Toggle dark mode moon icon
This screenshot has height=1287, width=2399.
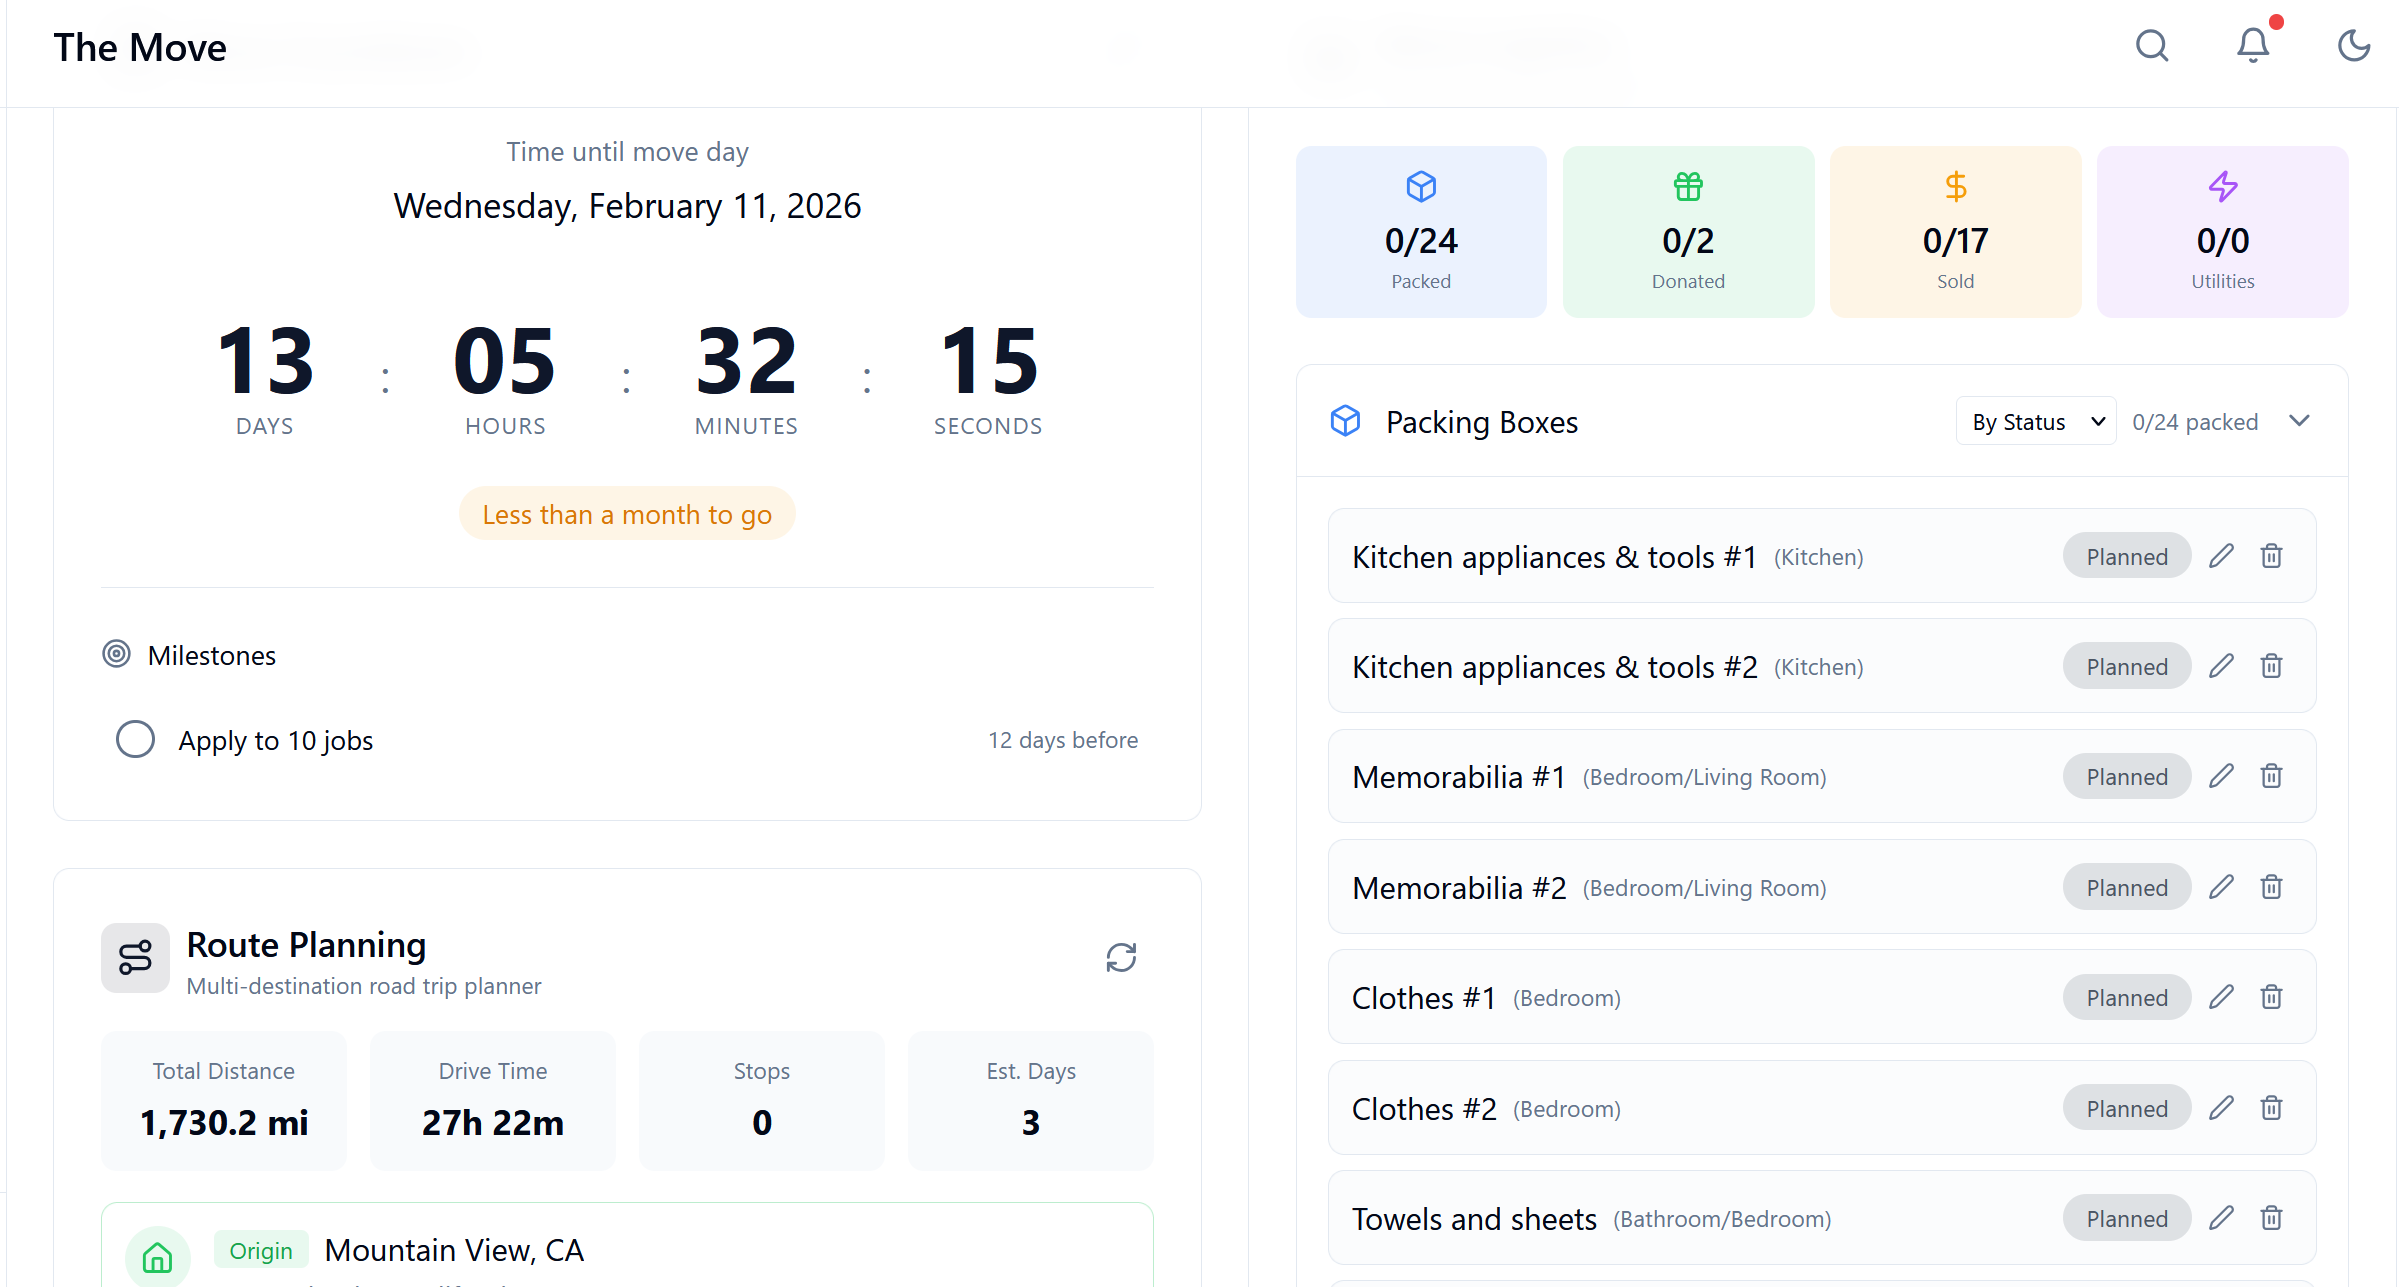tap(2353, 46)
